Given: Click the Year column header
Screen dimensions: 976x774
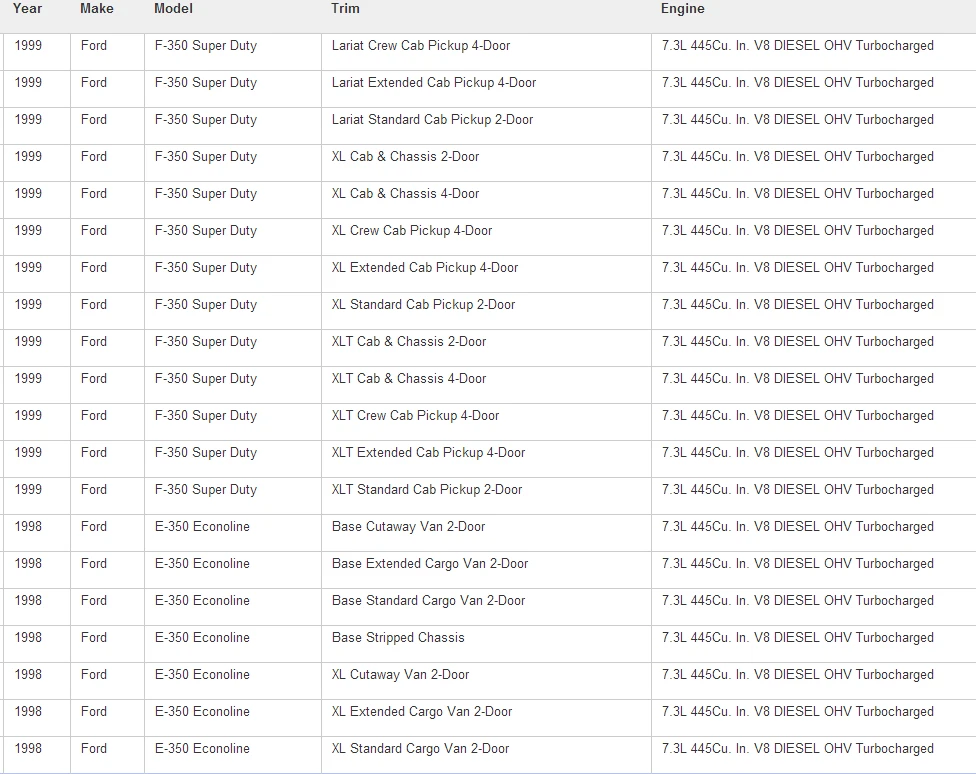Looking at the screenshot, I should 27,9.
